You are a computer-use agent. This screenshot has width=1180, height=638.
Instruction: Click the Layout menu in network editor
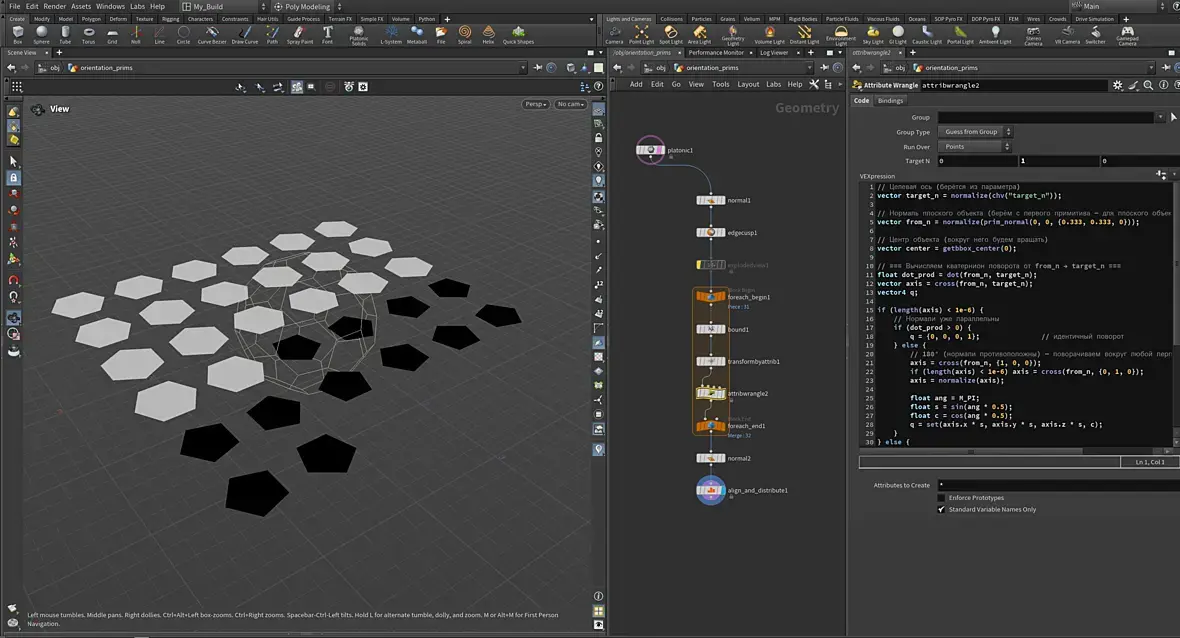(x=748, y=85)
